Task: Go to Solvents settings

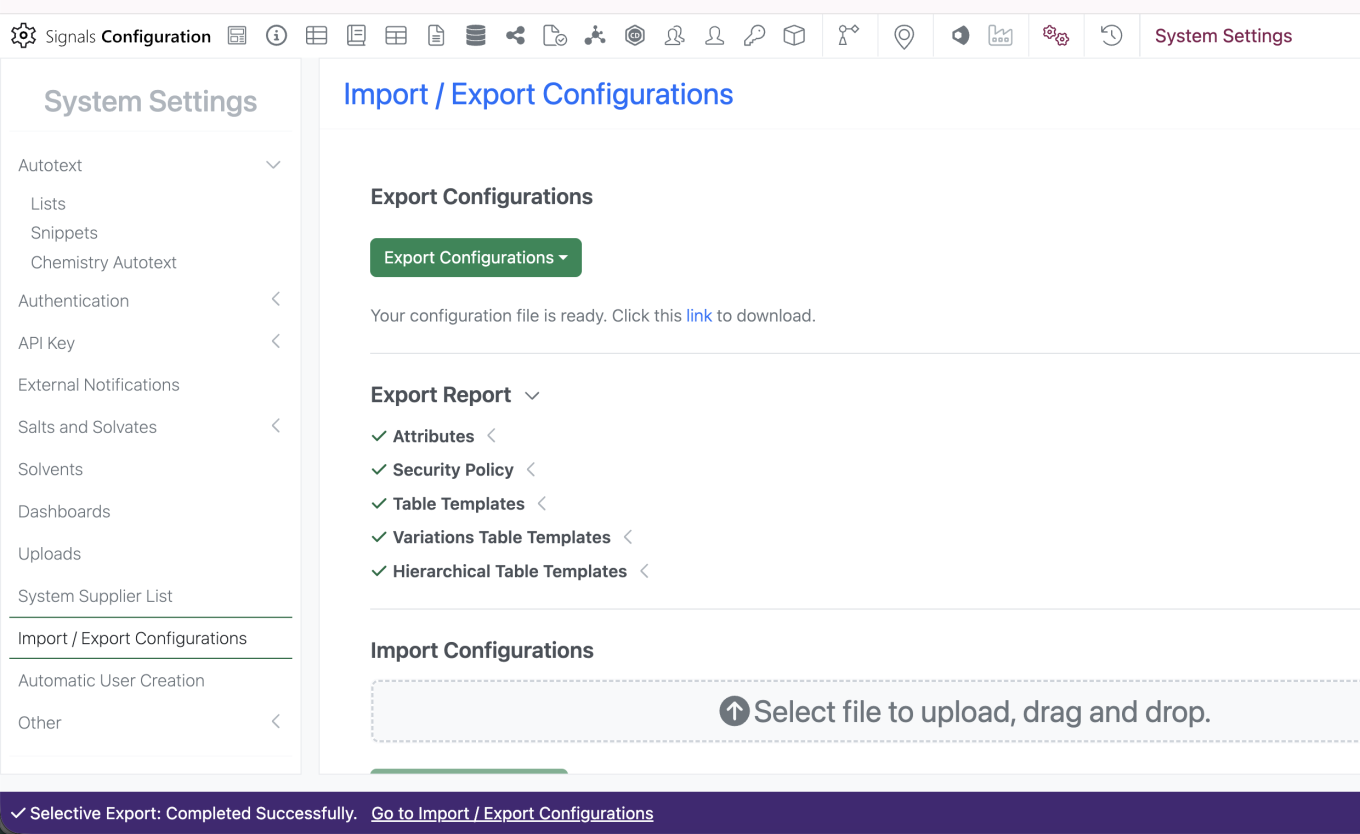Action: pos(50,469)
